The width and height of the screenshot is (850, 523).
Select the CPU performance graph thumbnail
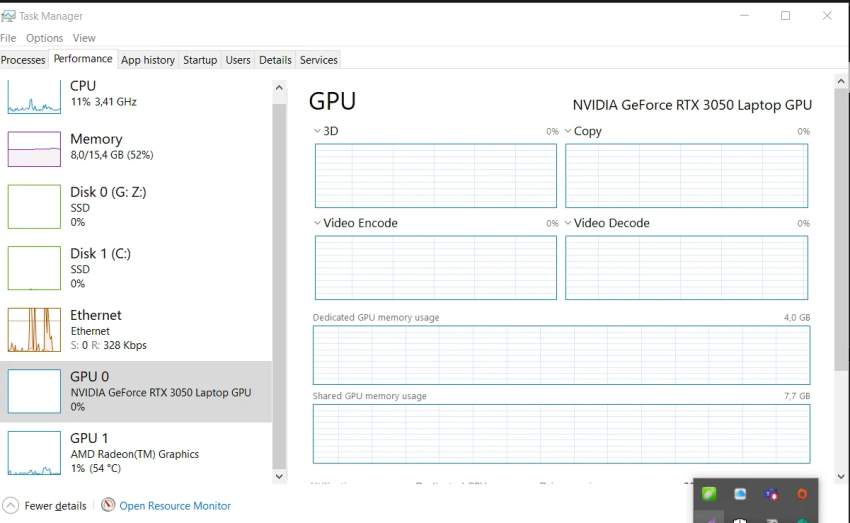pyautogui.click(x=34, y=96)
